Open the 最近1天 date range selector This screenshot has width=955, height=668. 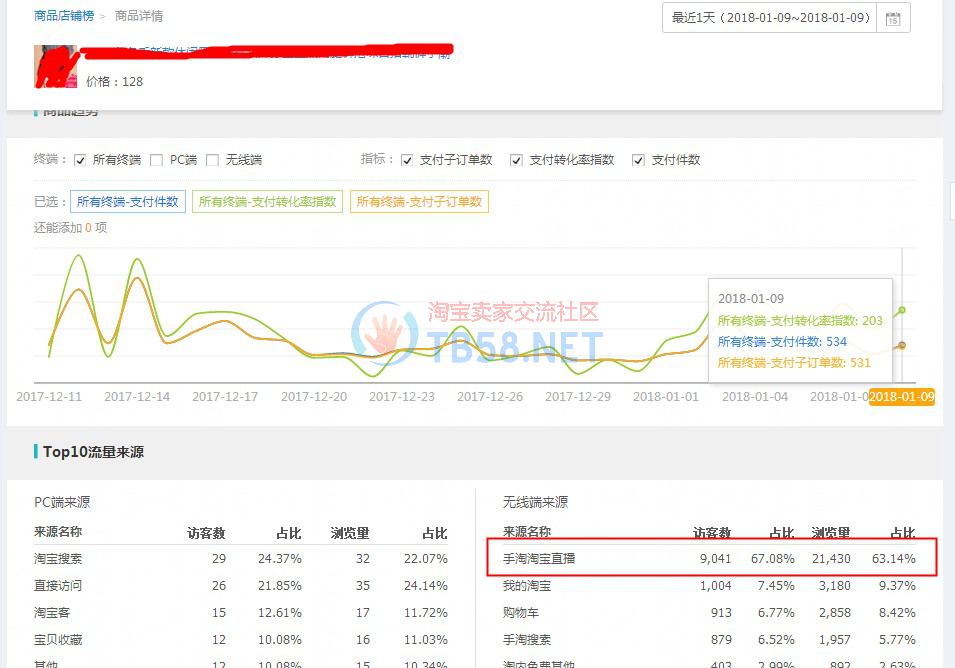coord(770,18)
